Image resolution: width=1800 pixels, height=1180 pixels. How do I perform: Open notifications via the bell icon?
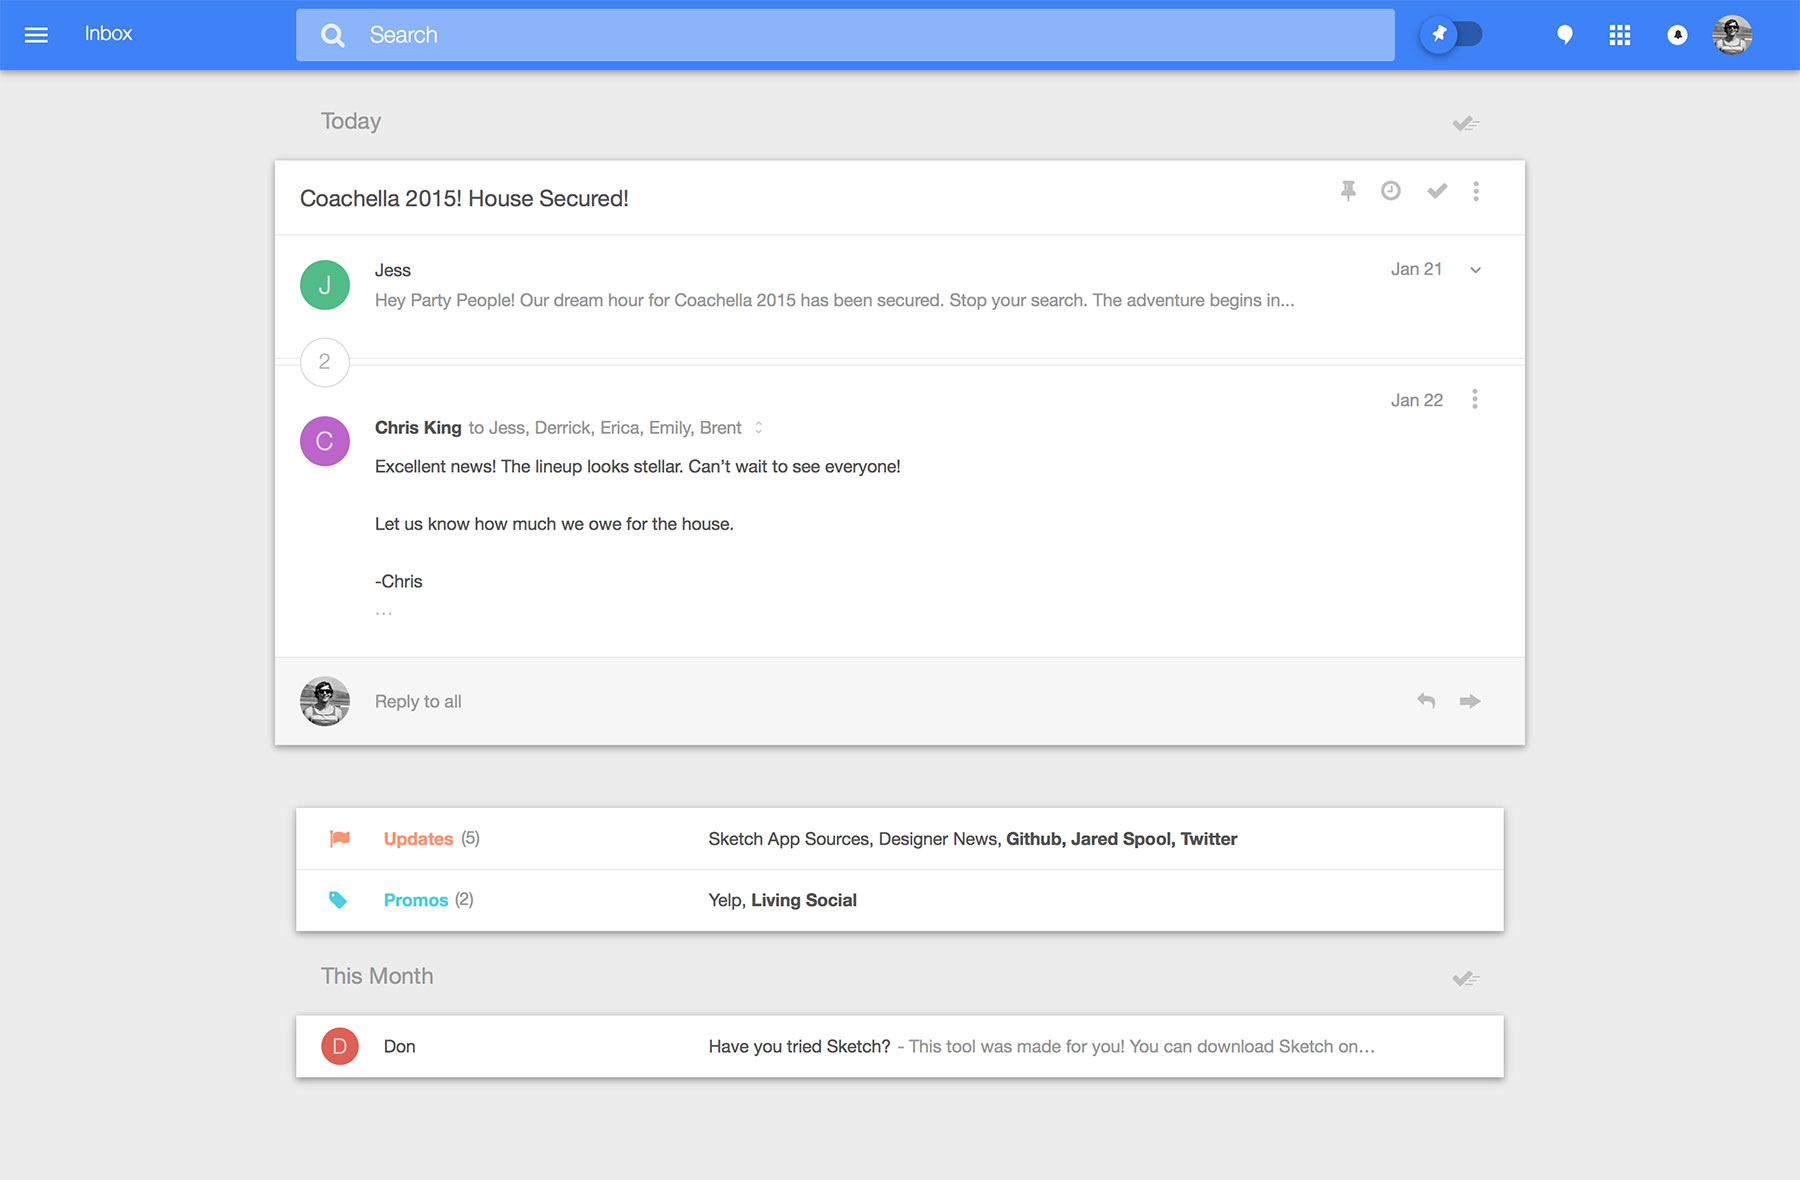tap(1676, 34)
